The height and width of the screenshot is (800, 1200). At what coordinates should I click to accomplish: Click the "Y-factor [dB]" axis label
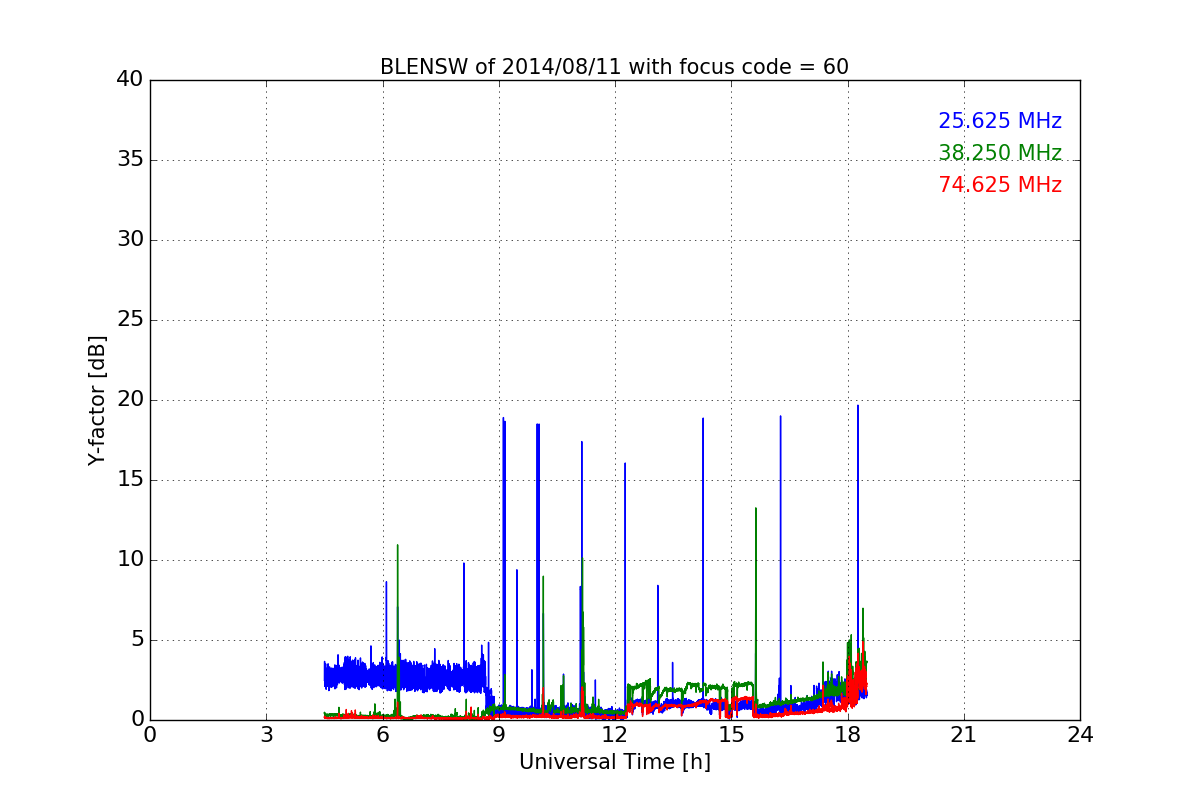(x=97, y=400)
